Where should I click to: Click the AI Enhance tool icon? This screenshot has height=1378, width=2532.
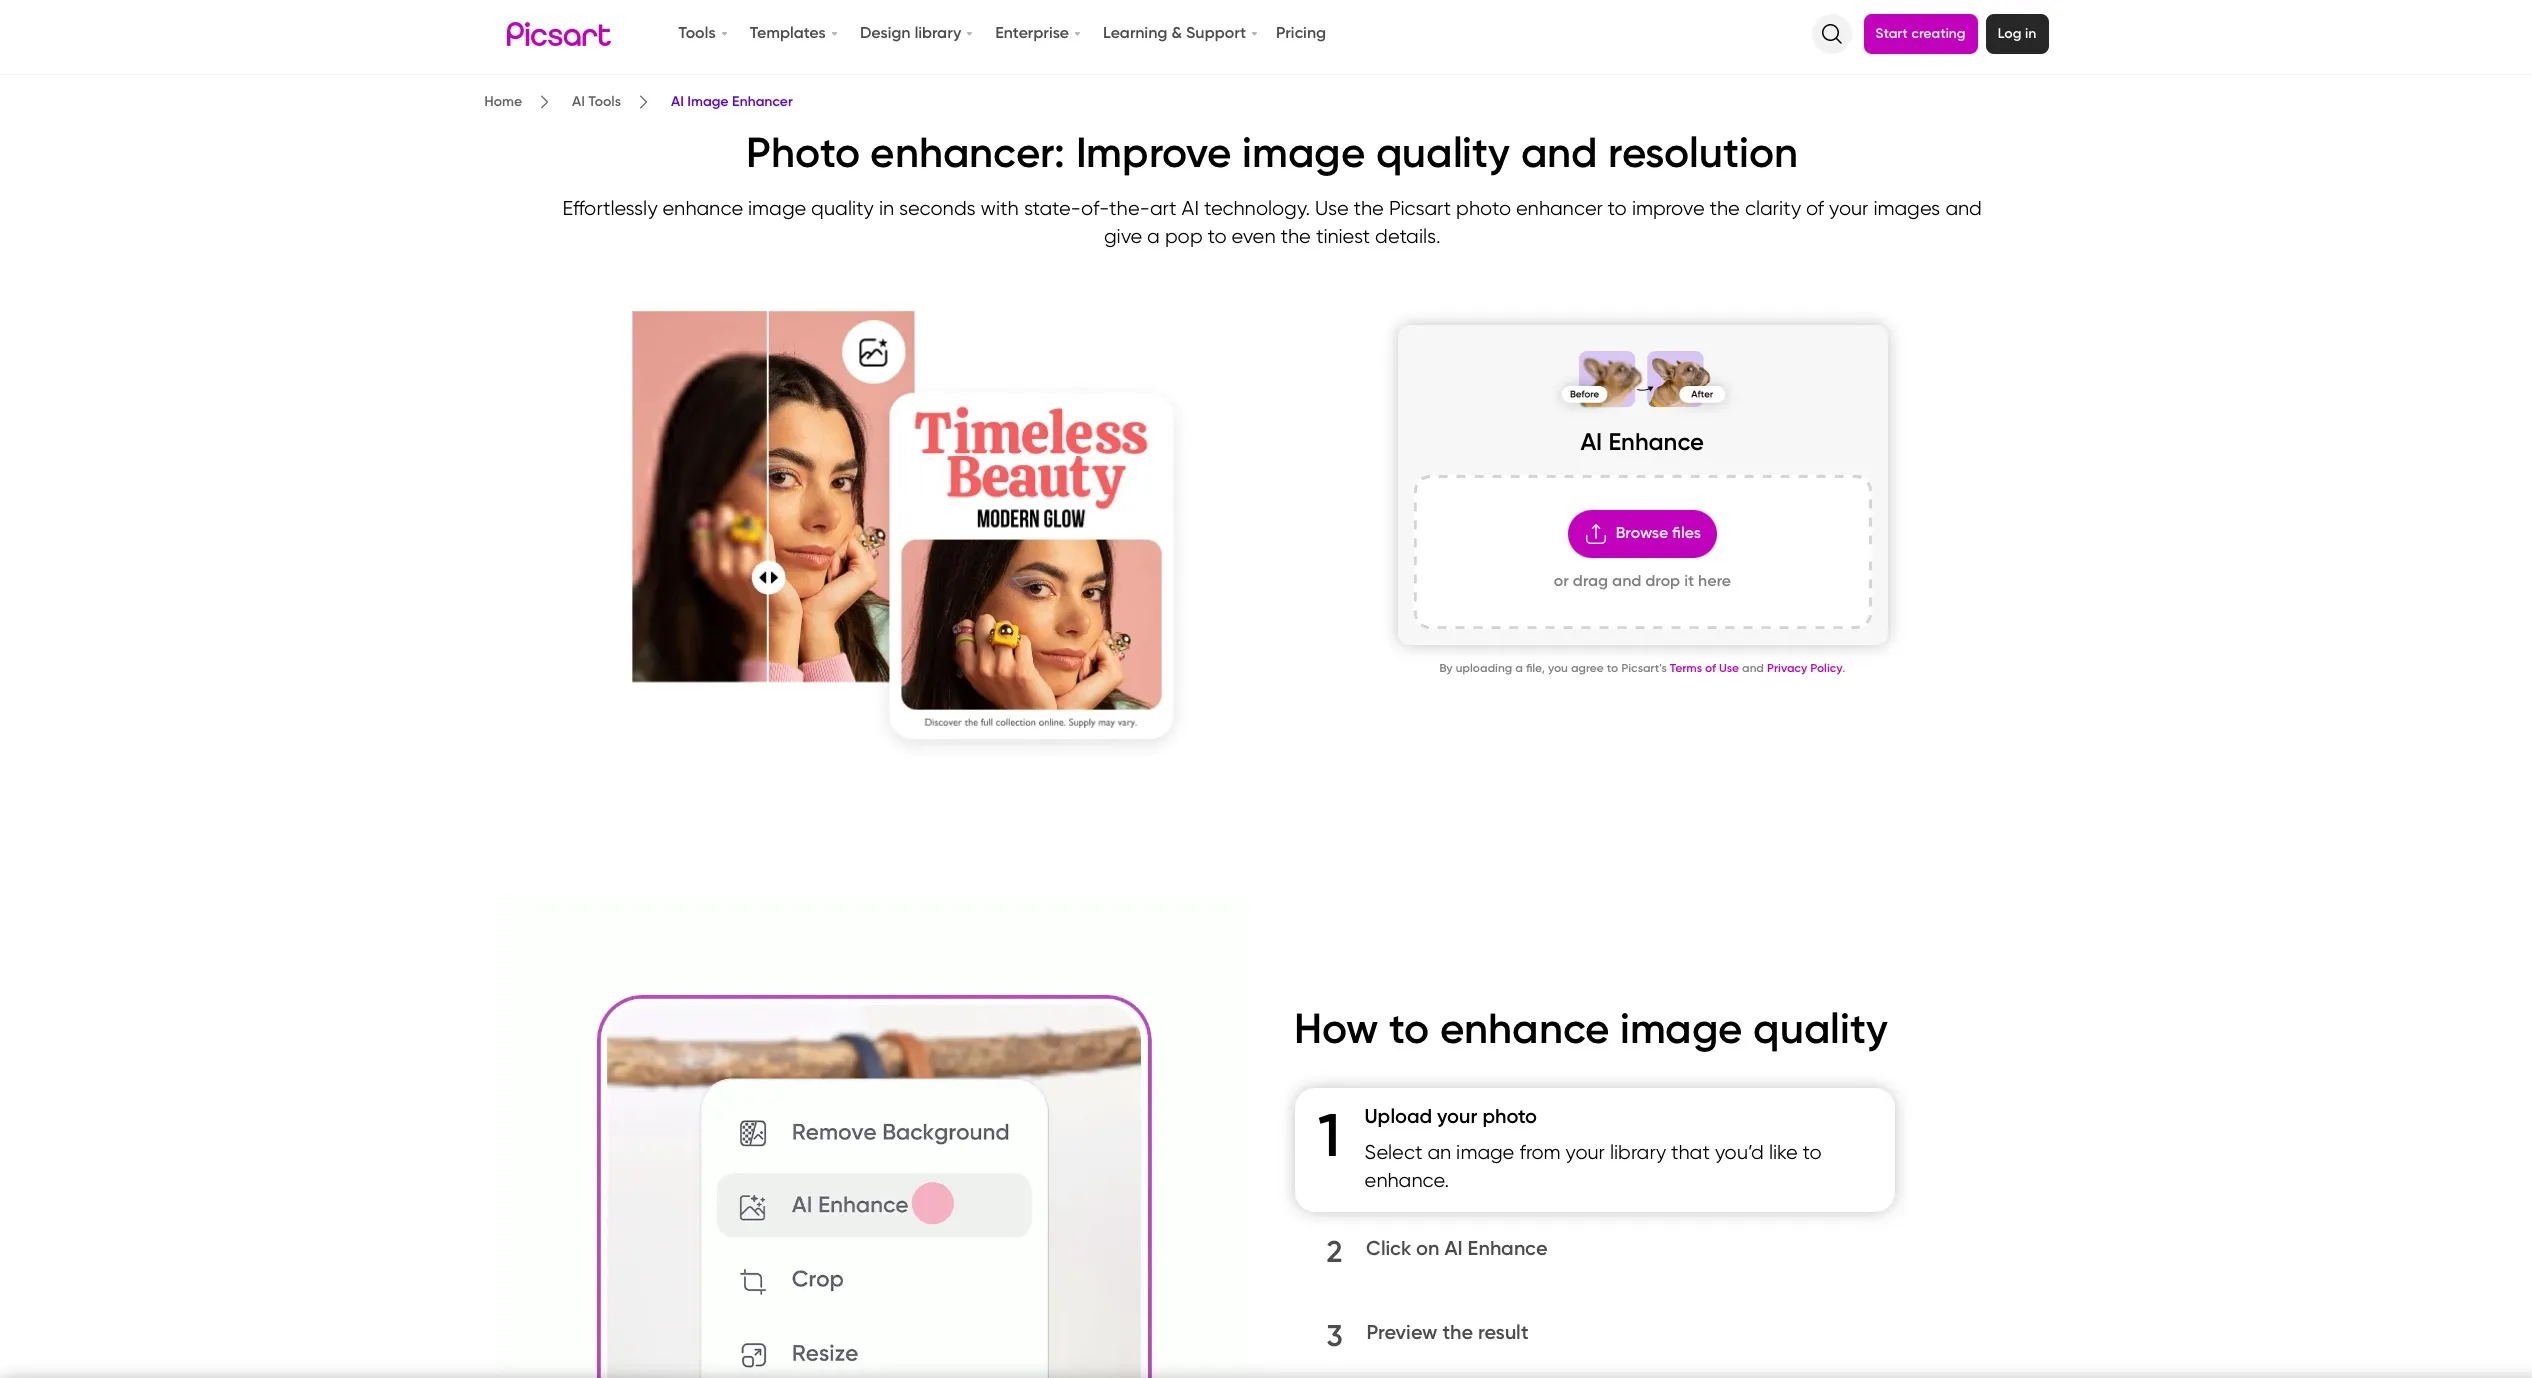click(752, 1205)
